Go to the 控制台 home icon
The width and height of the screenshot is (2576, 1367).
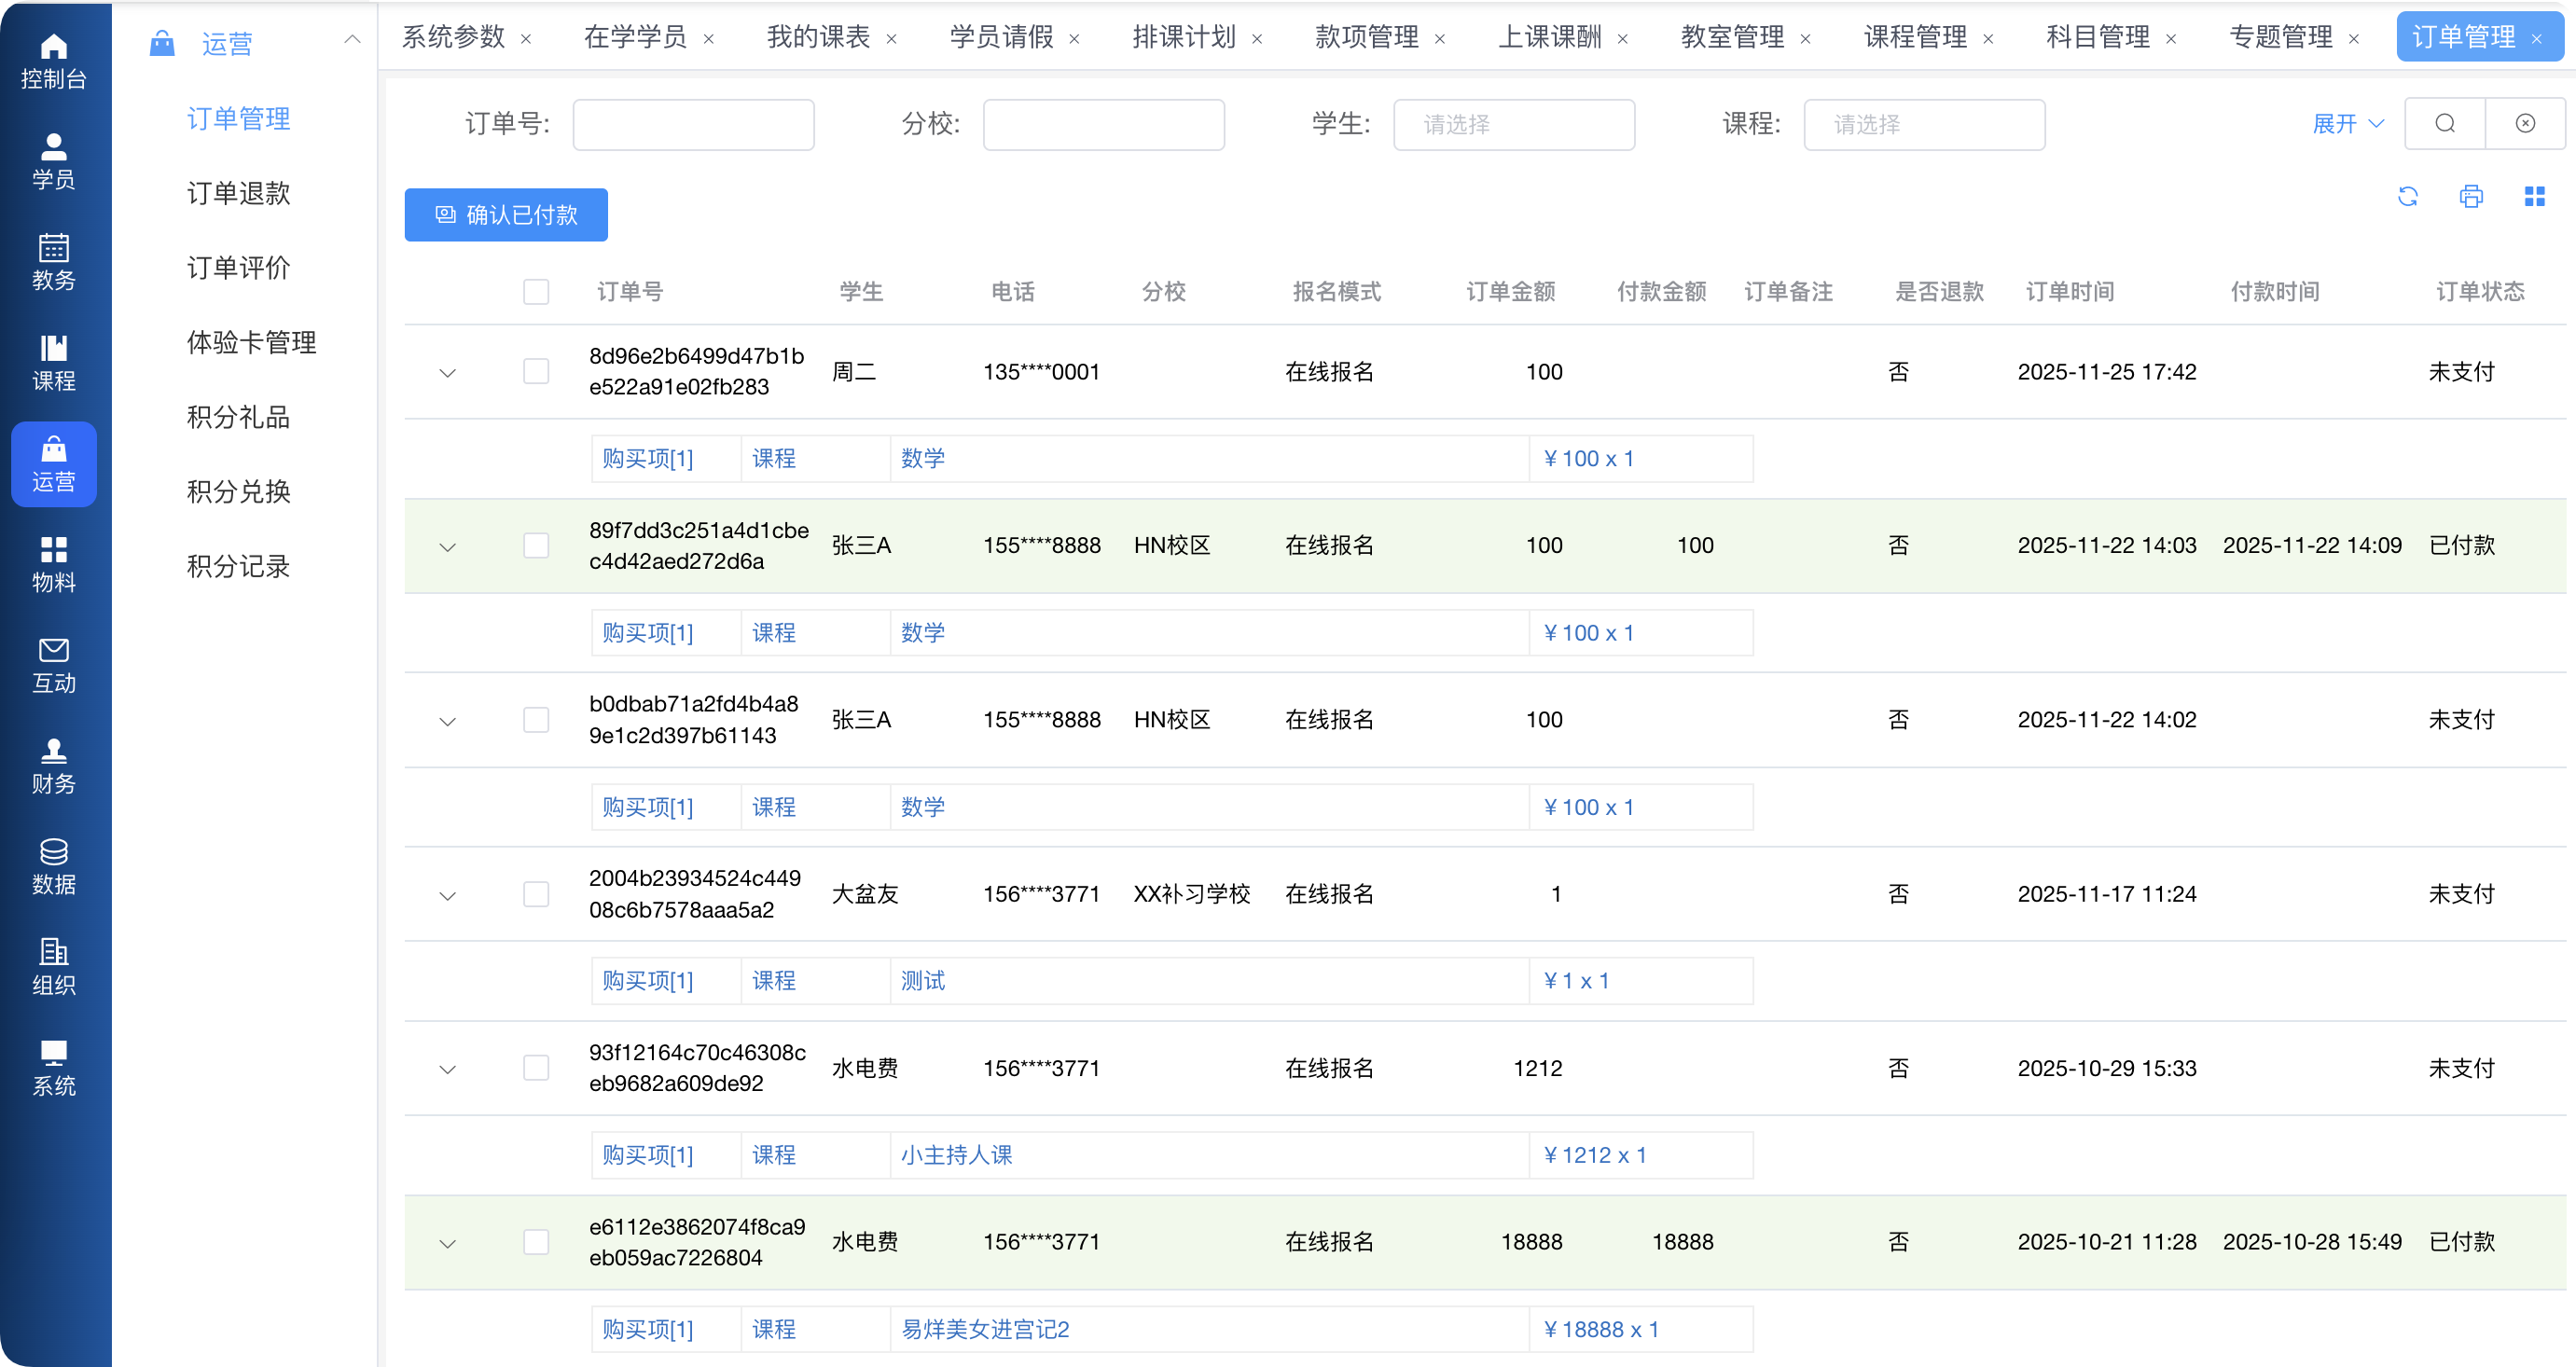point(54,60)
